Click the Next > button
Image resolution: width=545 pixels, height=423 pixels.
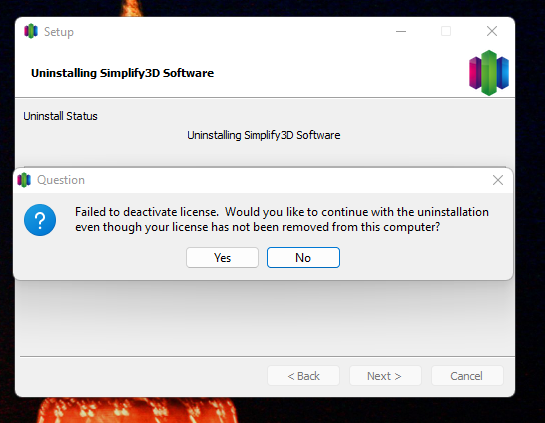[385, 376]
